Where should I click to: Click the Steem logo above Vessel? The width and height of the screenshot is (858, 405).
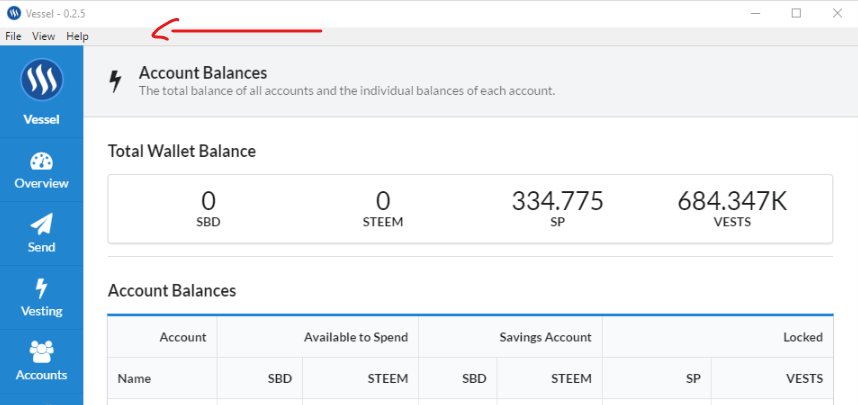click(x=42, y=80)
